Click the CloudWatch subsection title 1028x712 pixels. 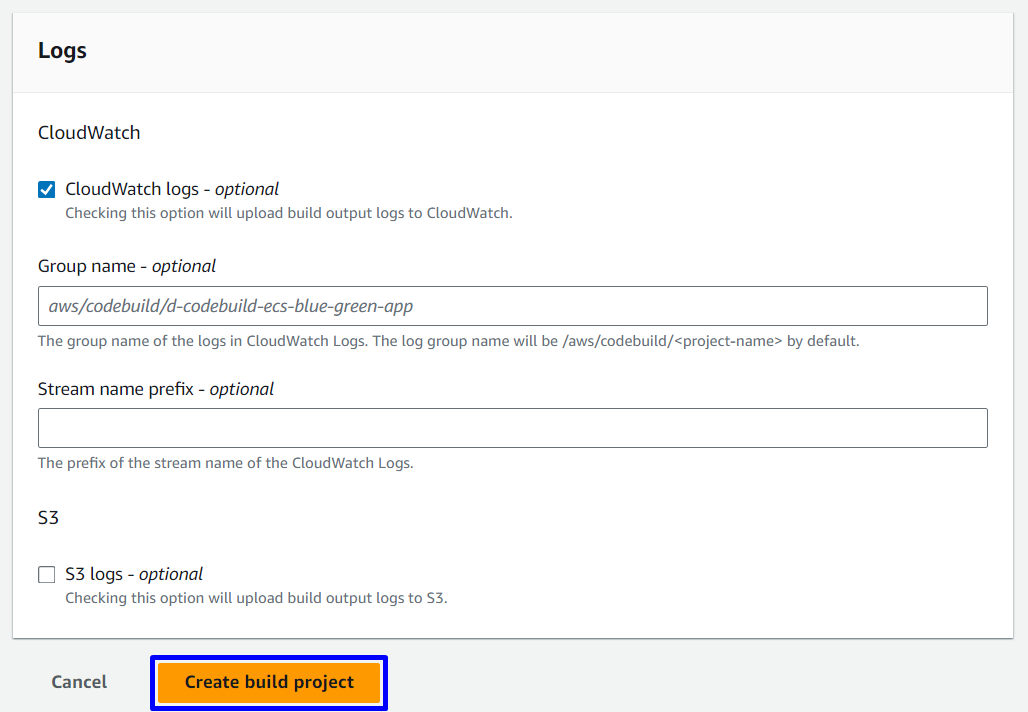89,132
